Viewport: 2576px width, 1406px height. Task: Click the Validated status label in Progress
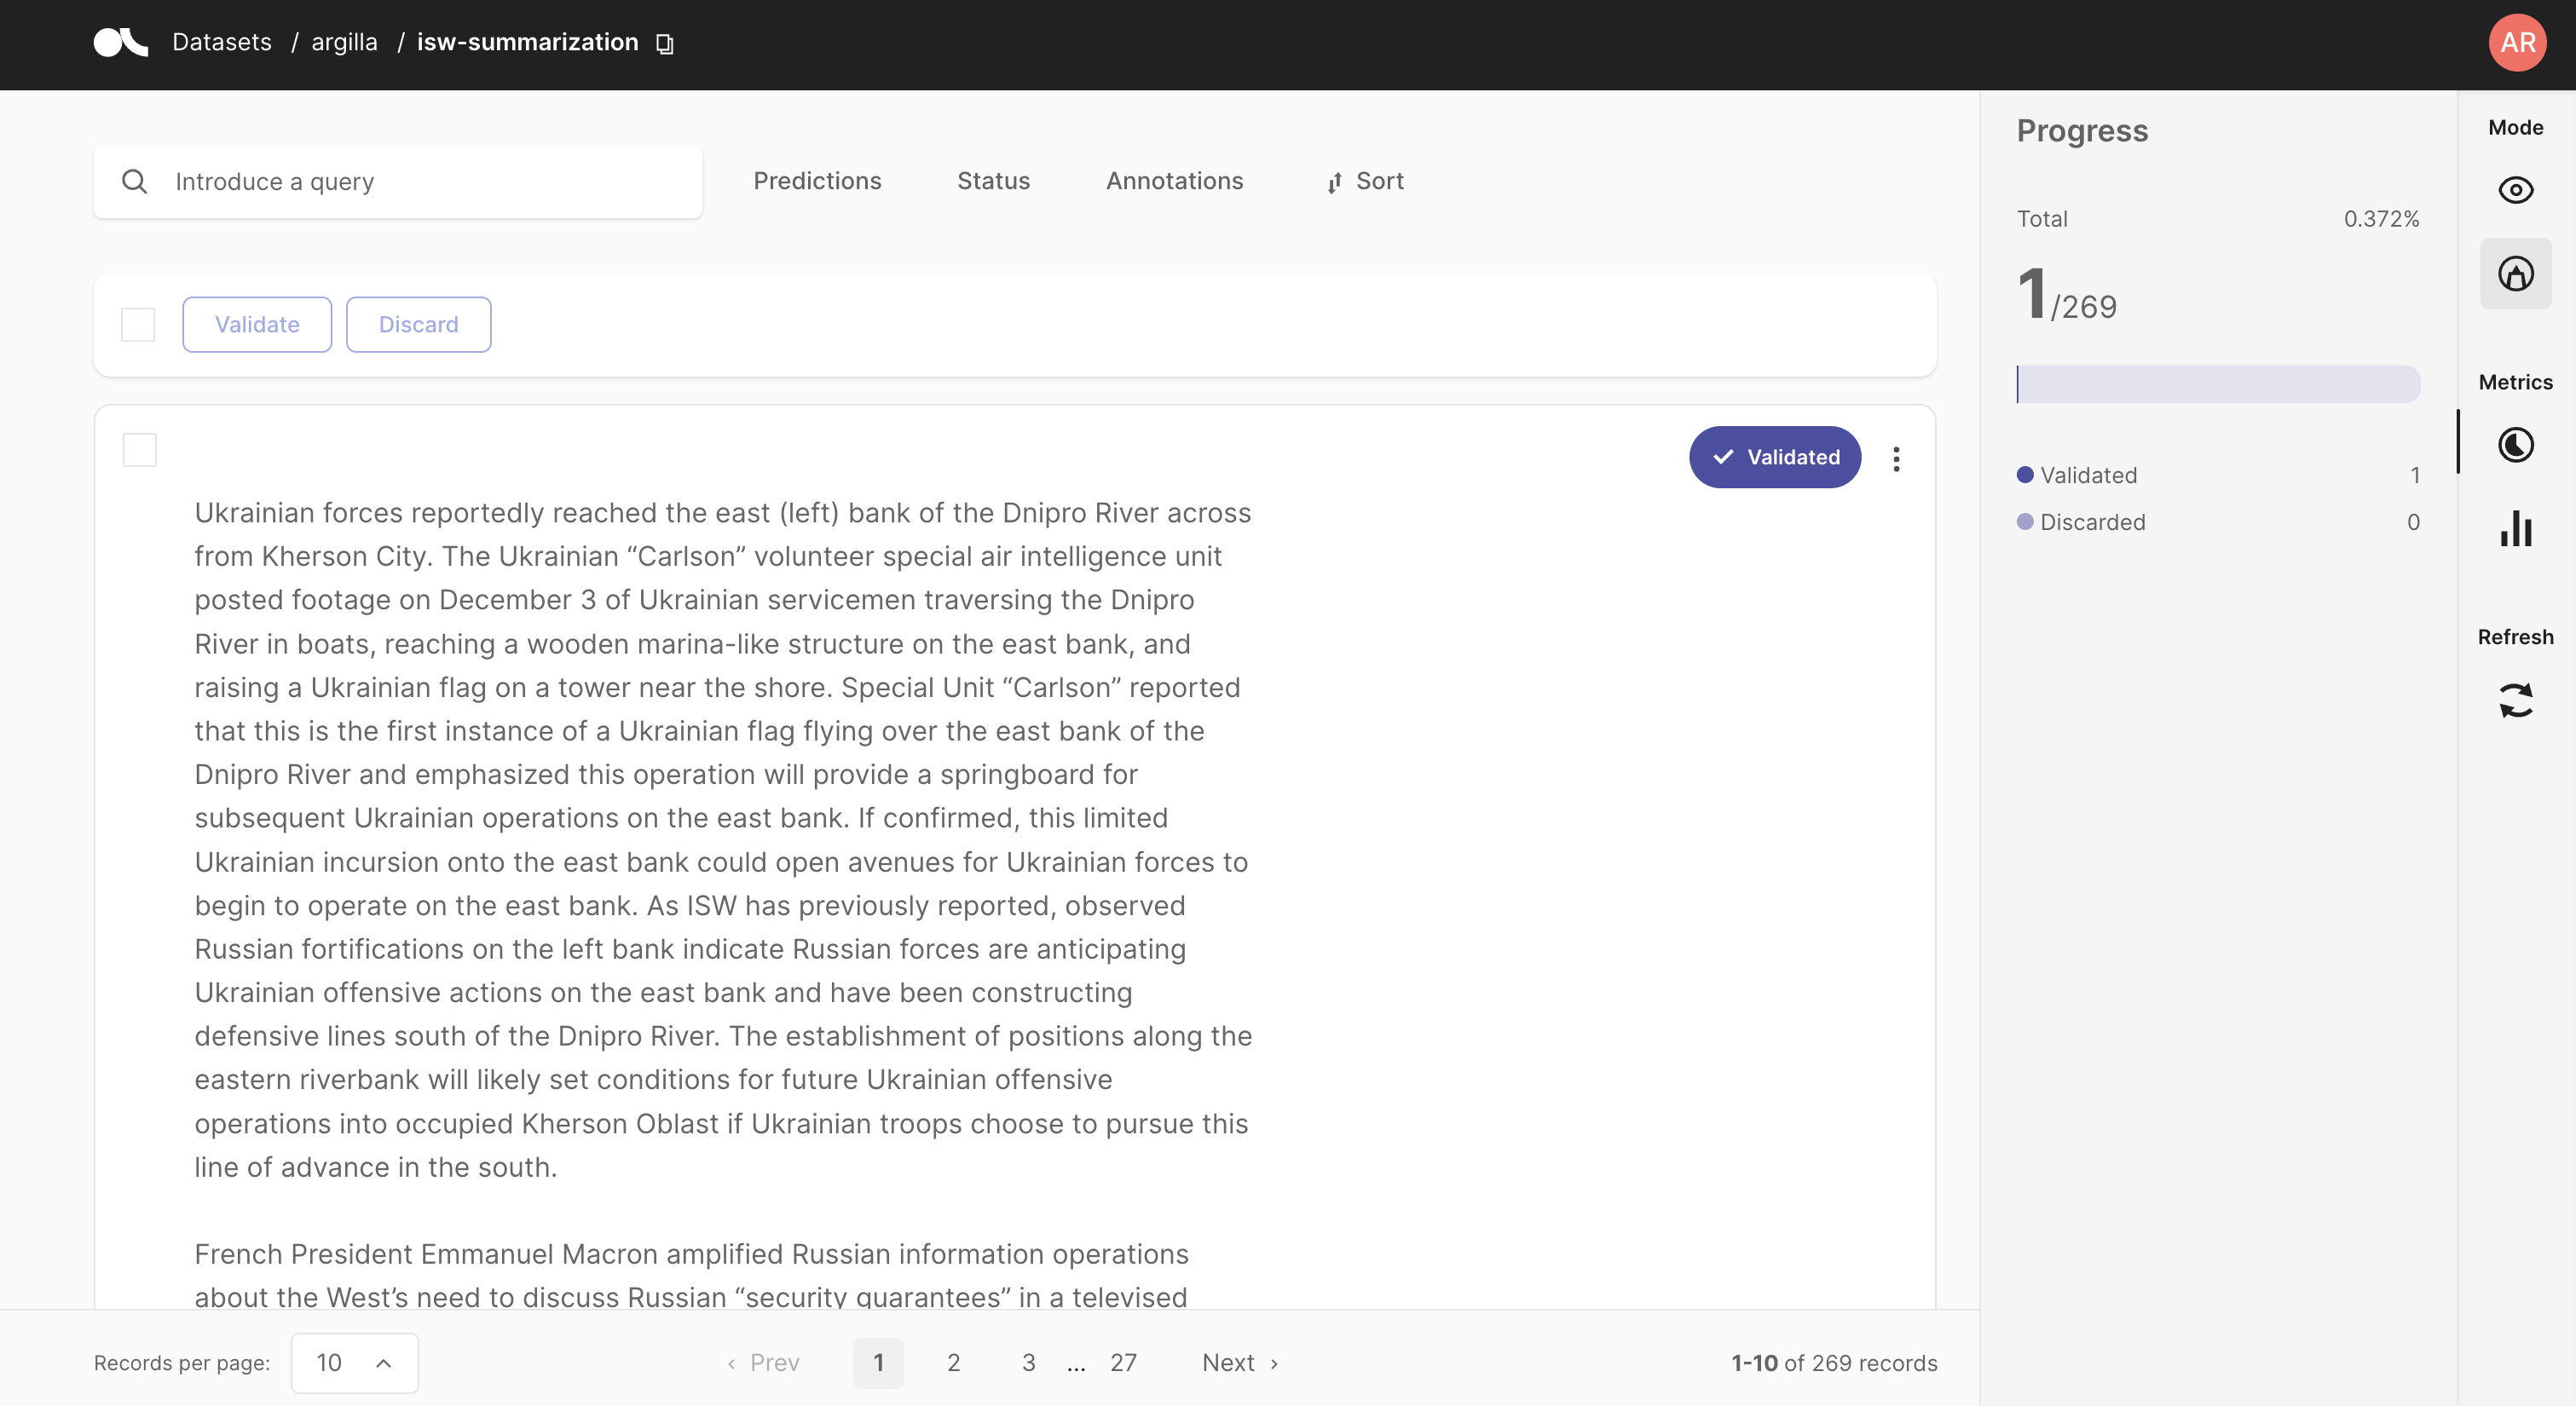(2088, 475)
